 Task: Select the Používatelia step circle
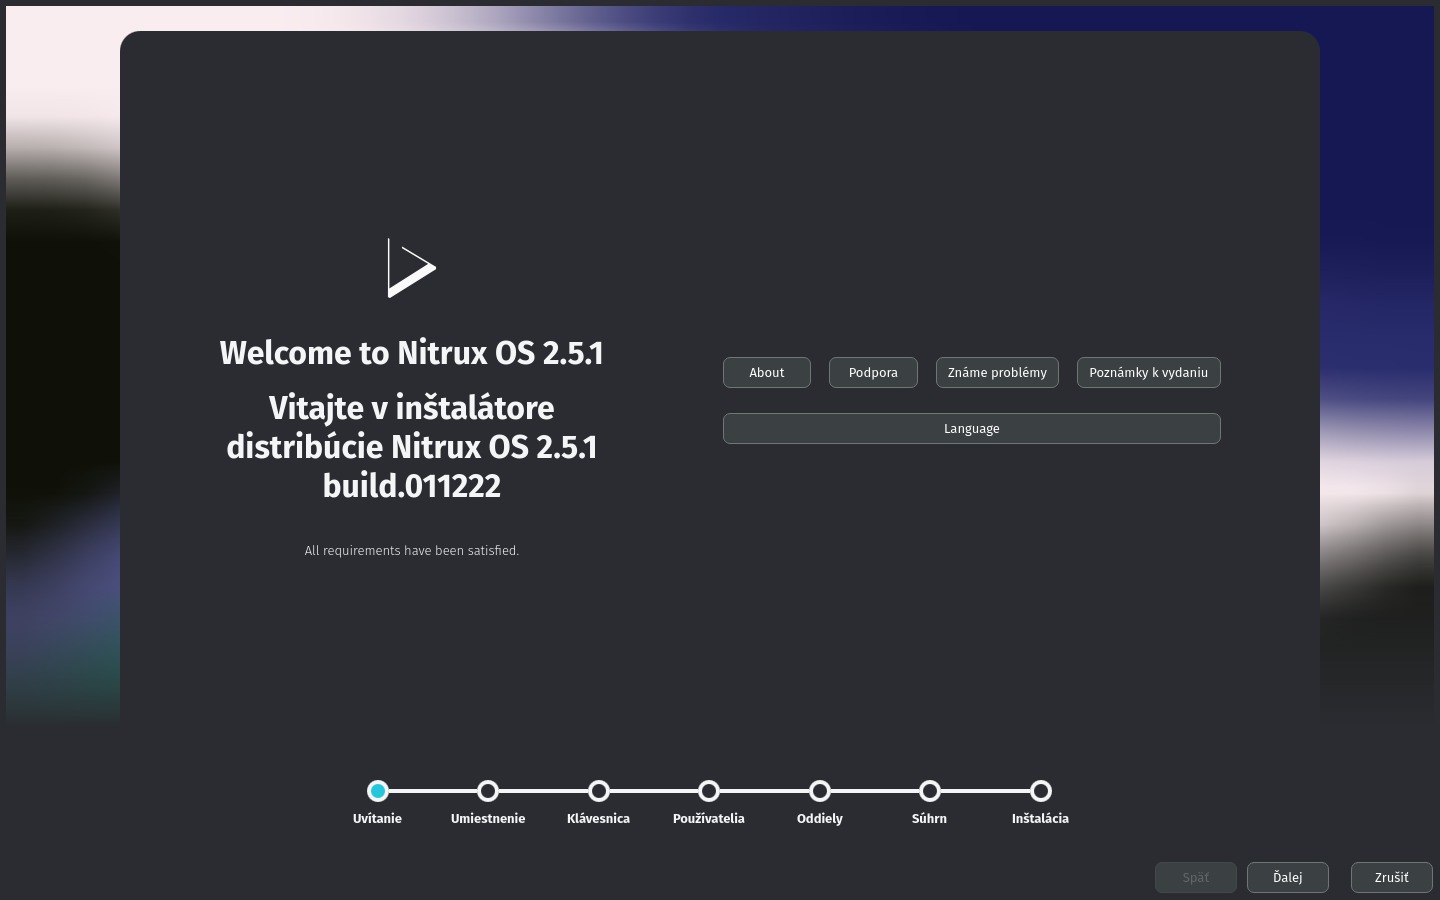[709, 791]
